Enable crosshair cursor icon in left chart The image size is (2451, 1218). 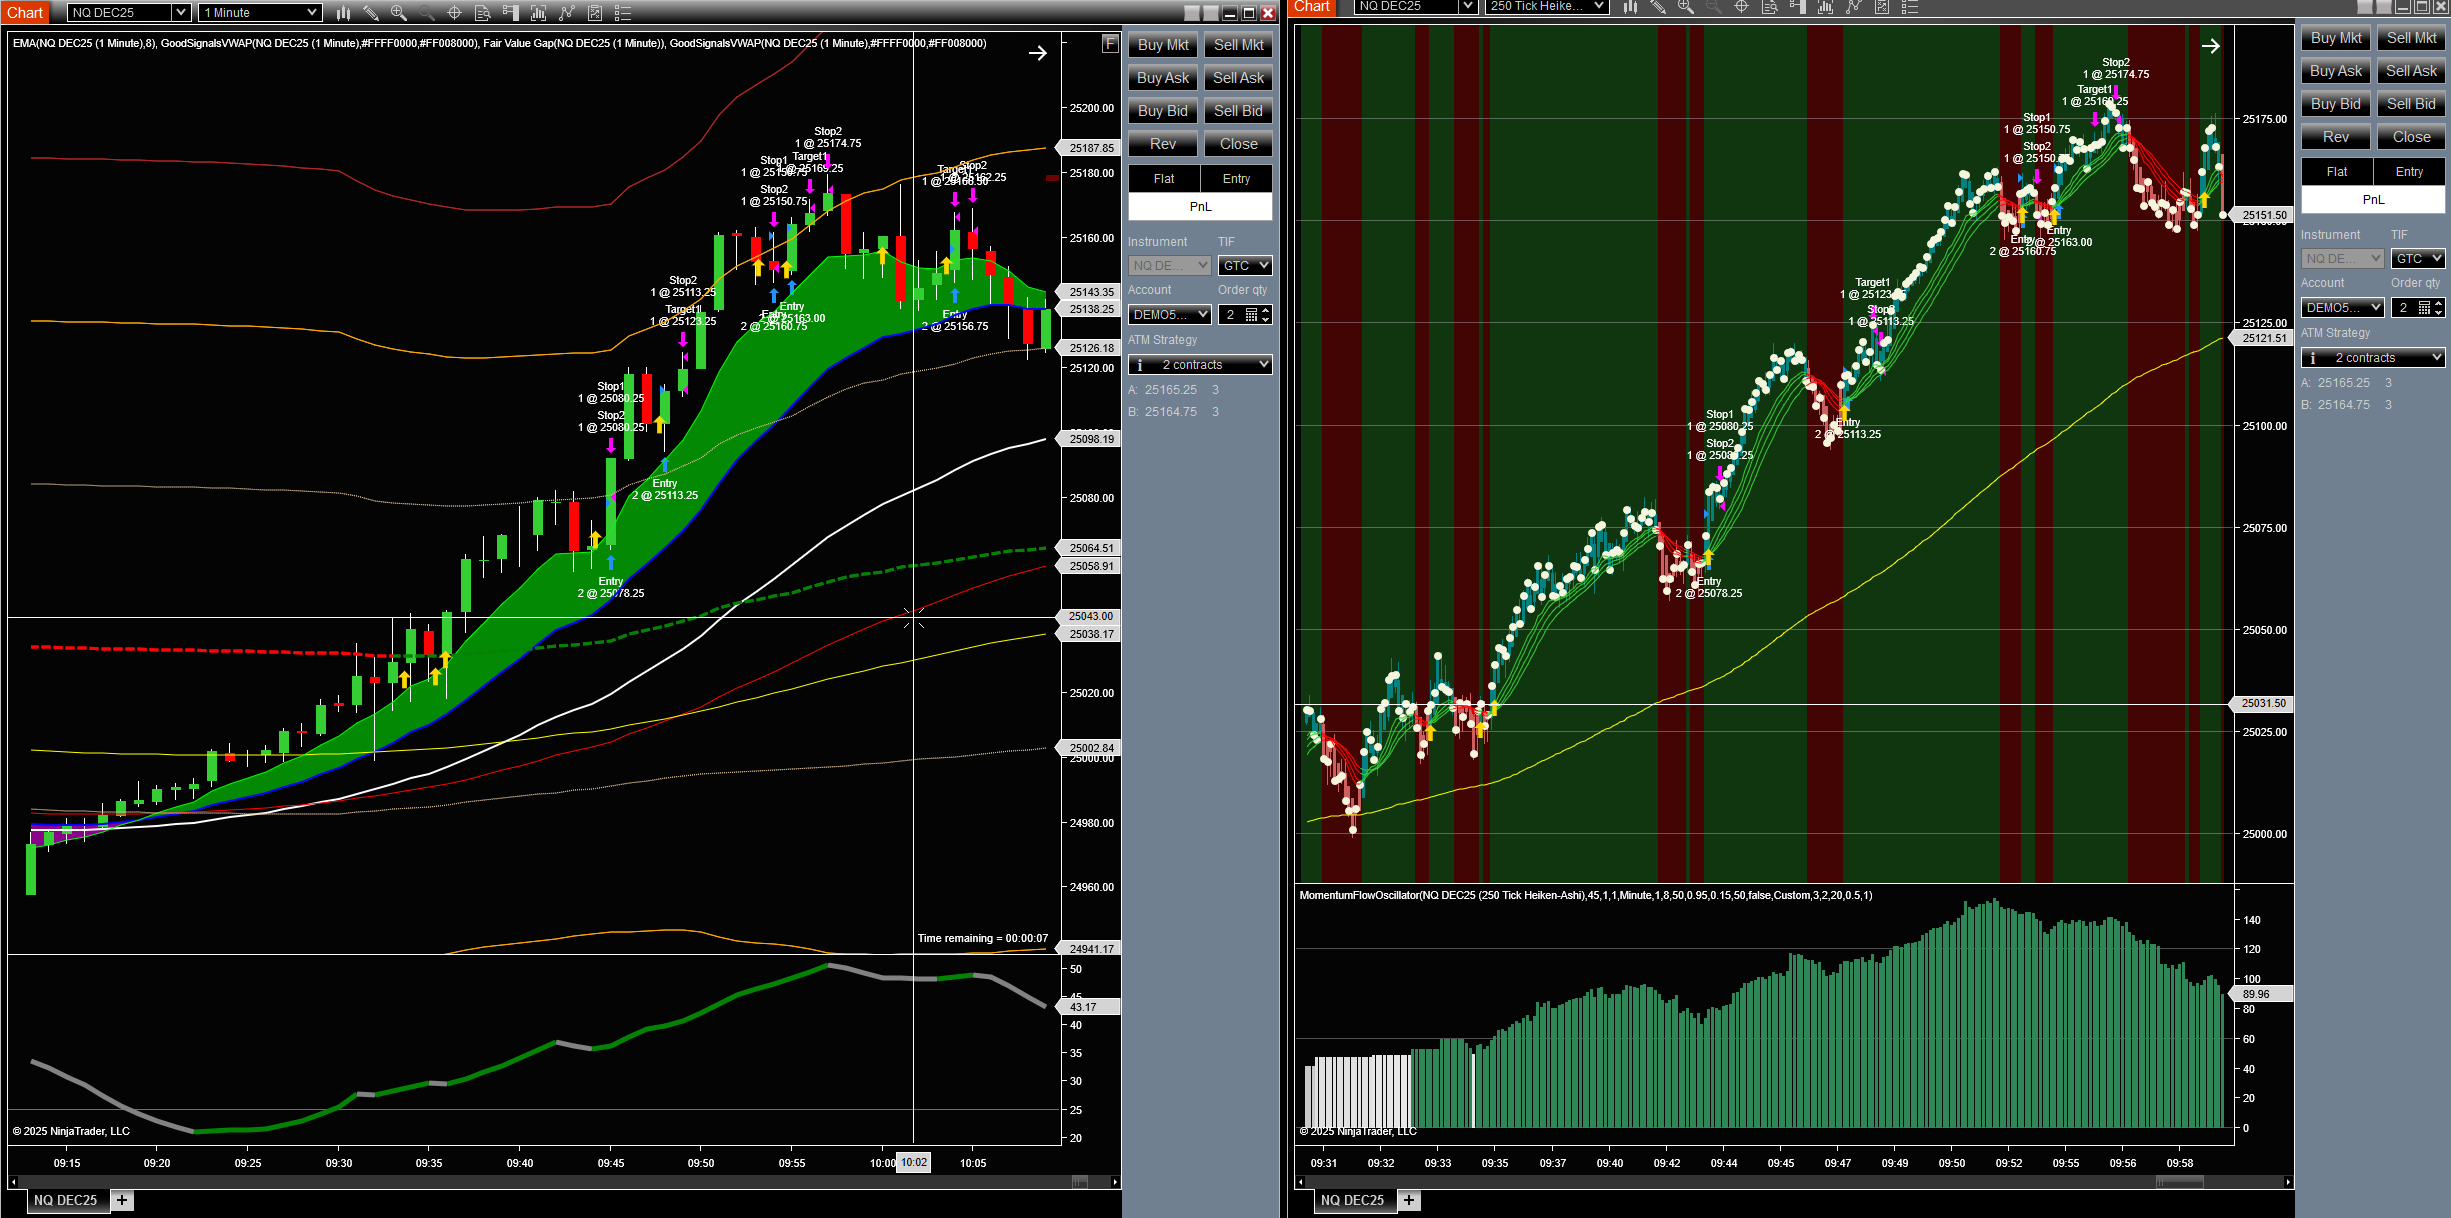[x=454, y=13]
